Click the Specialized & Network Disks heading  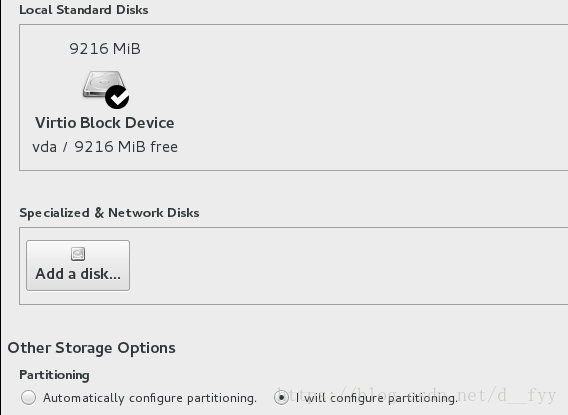click(x=109, y=213)
